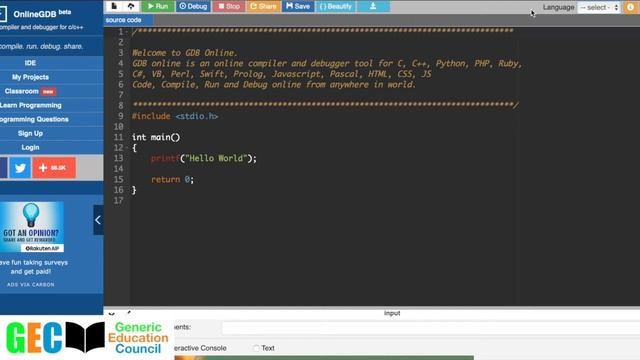Image resolution: width=640 pixels, height=360 pixels.
Task: Beautify the code formatting
Action: [336, 6]
